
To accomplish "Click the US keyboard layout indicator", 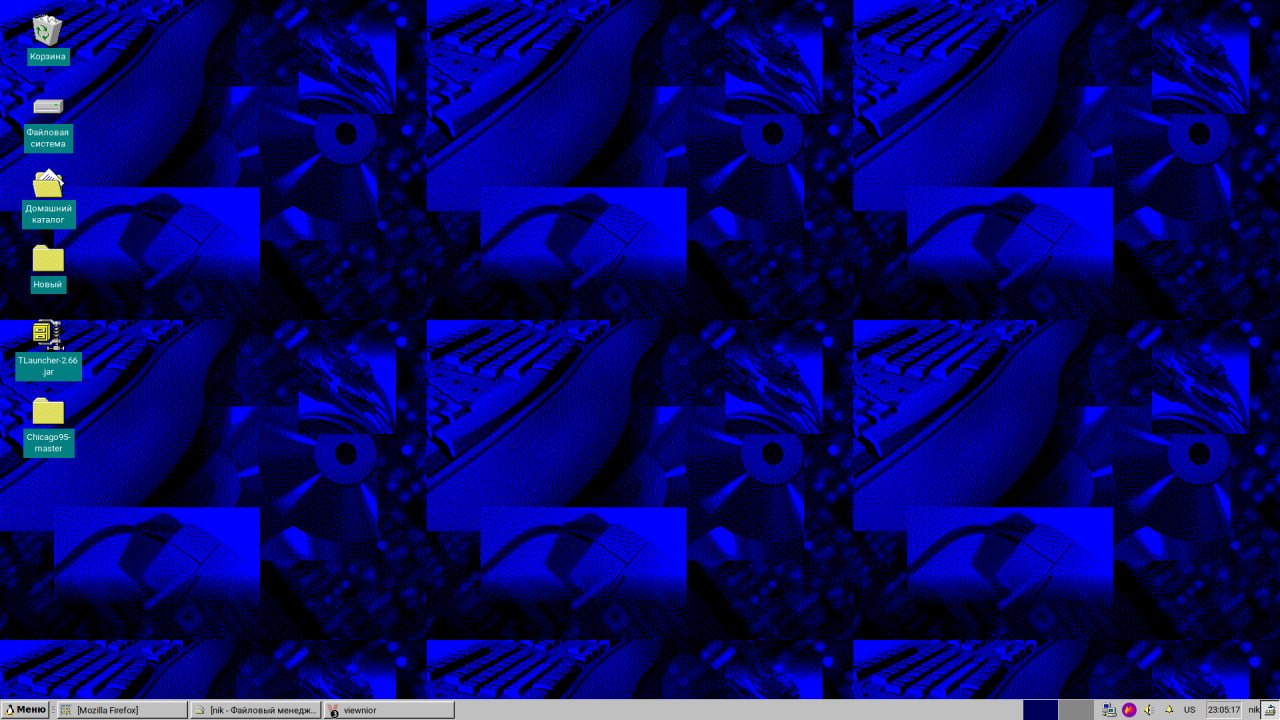I will (1190, 710).
